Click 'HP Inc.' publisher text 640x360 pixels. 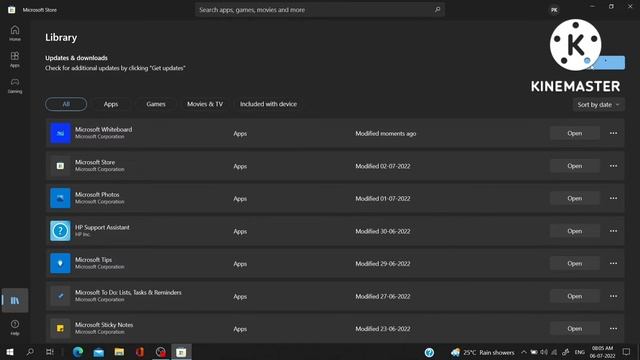pyautogui.click(x=82, y=235)
